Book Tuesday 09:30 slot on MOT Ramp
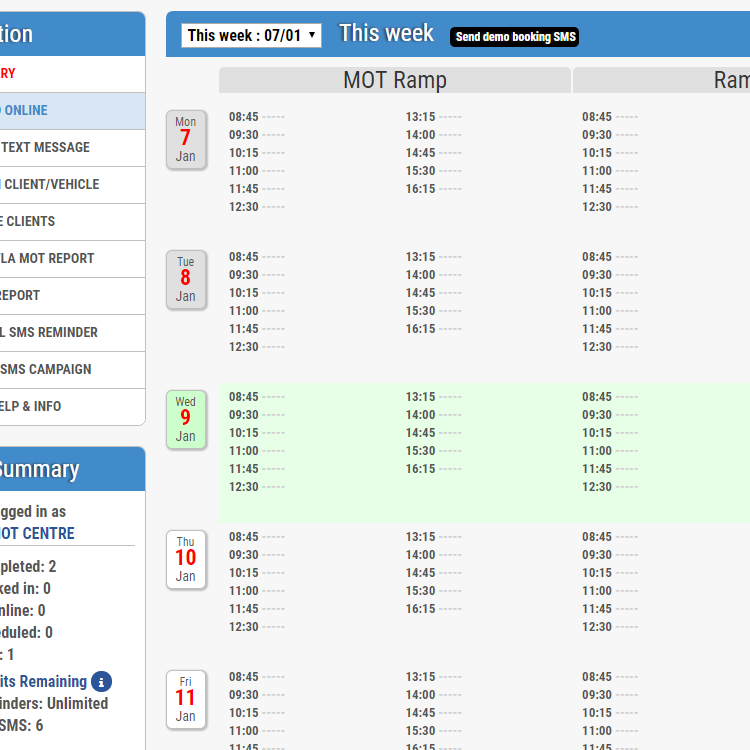Screen dimensions: 750x750 257,275
